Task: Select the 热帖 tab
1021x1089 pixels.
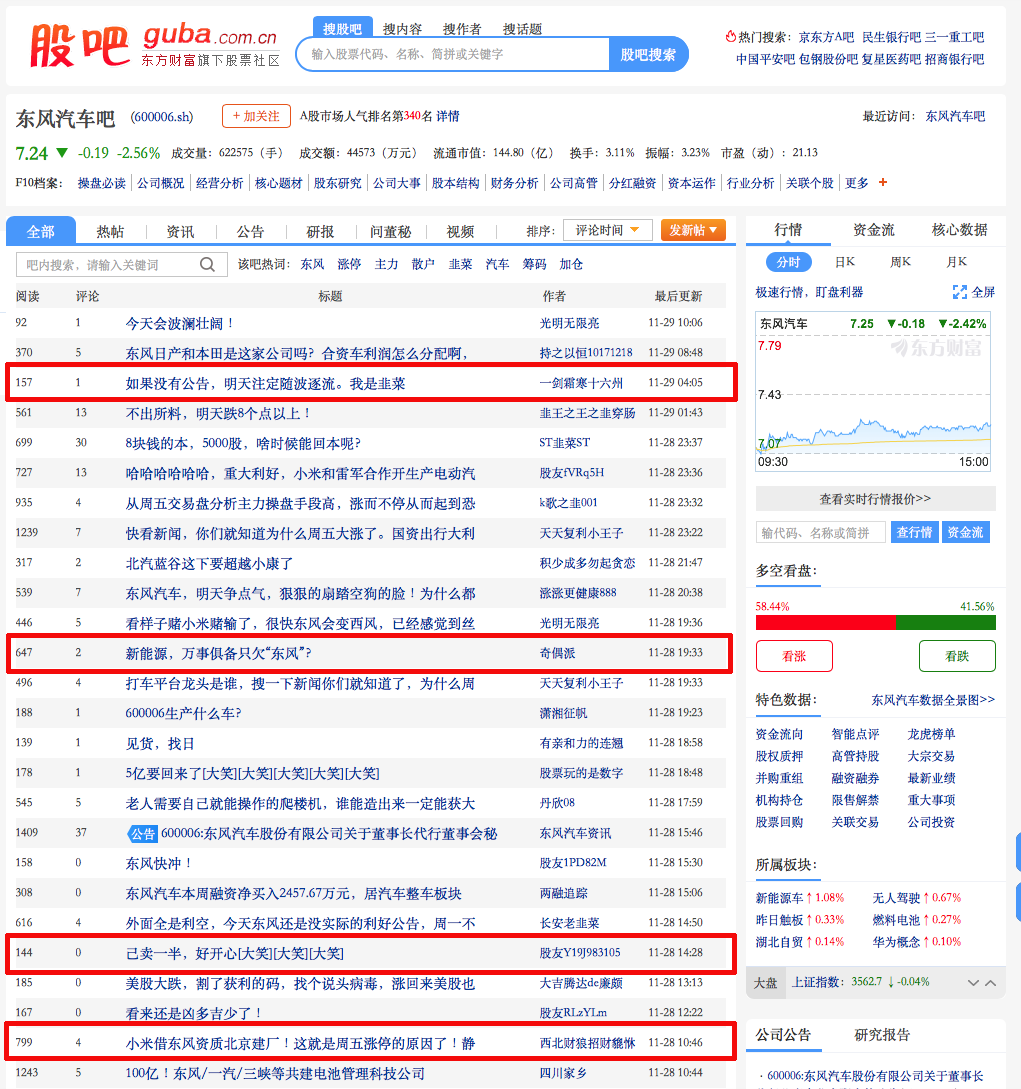Action: (x=110, y=232)
